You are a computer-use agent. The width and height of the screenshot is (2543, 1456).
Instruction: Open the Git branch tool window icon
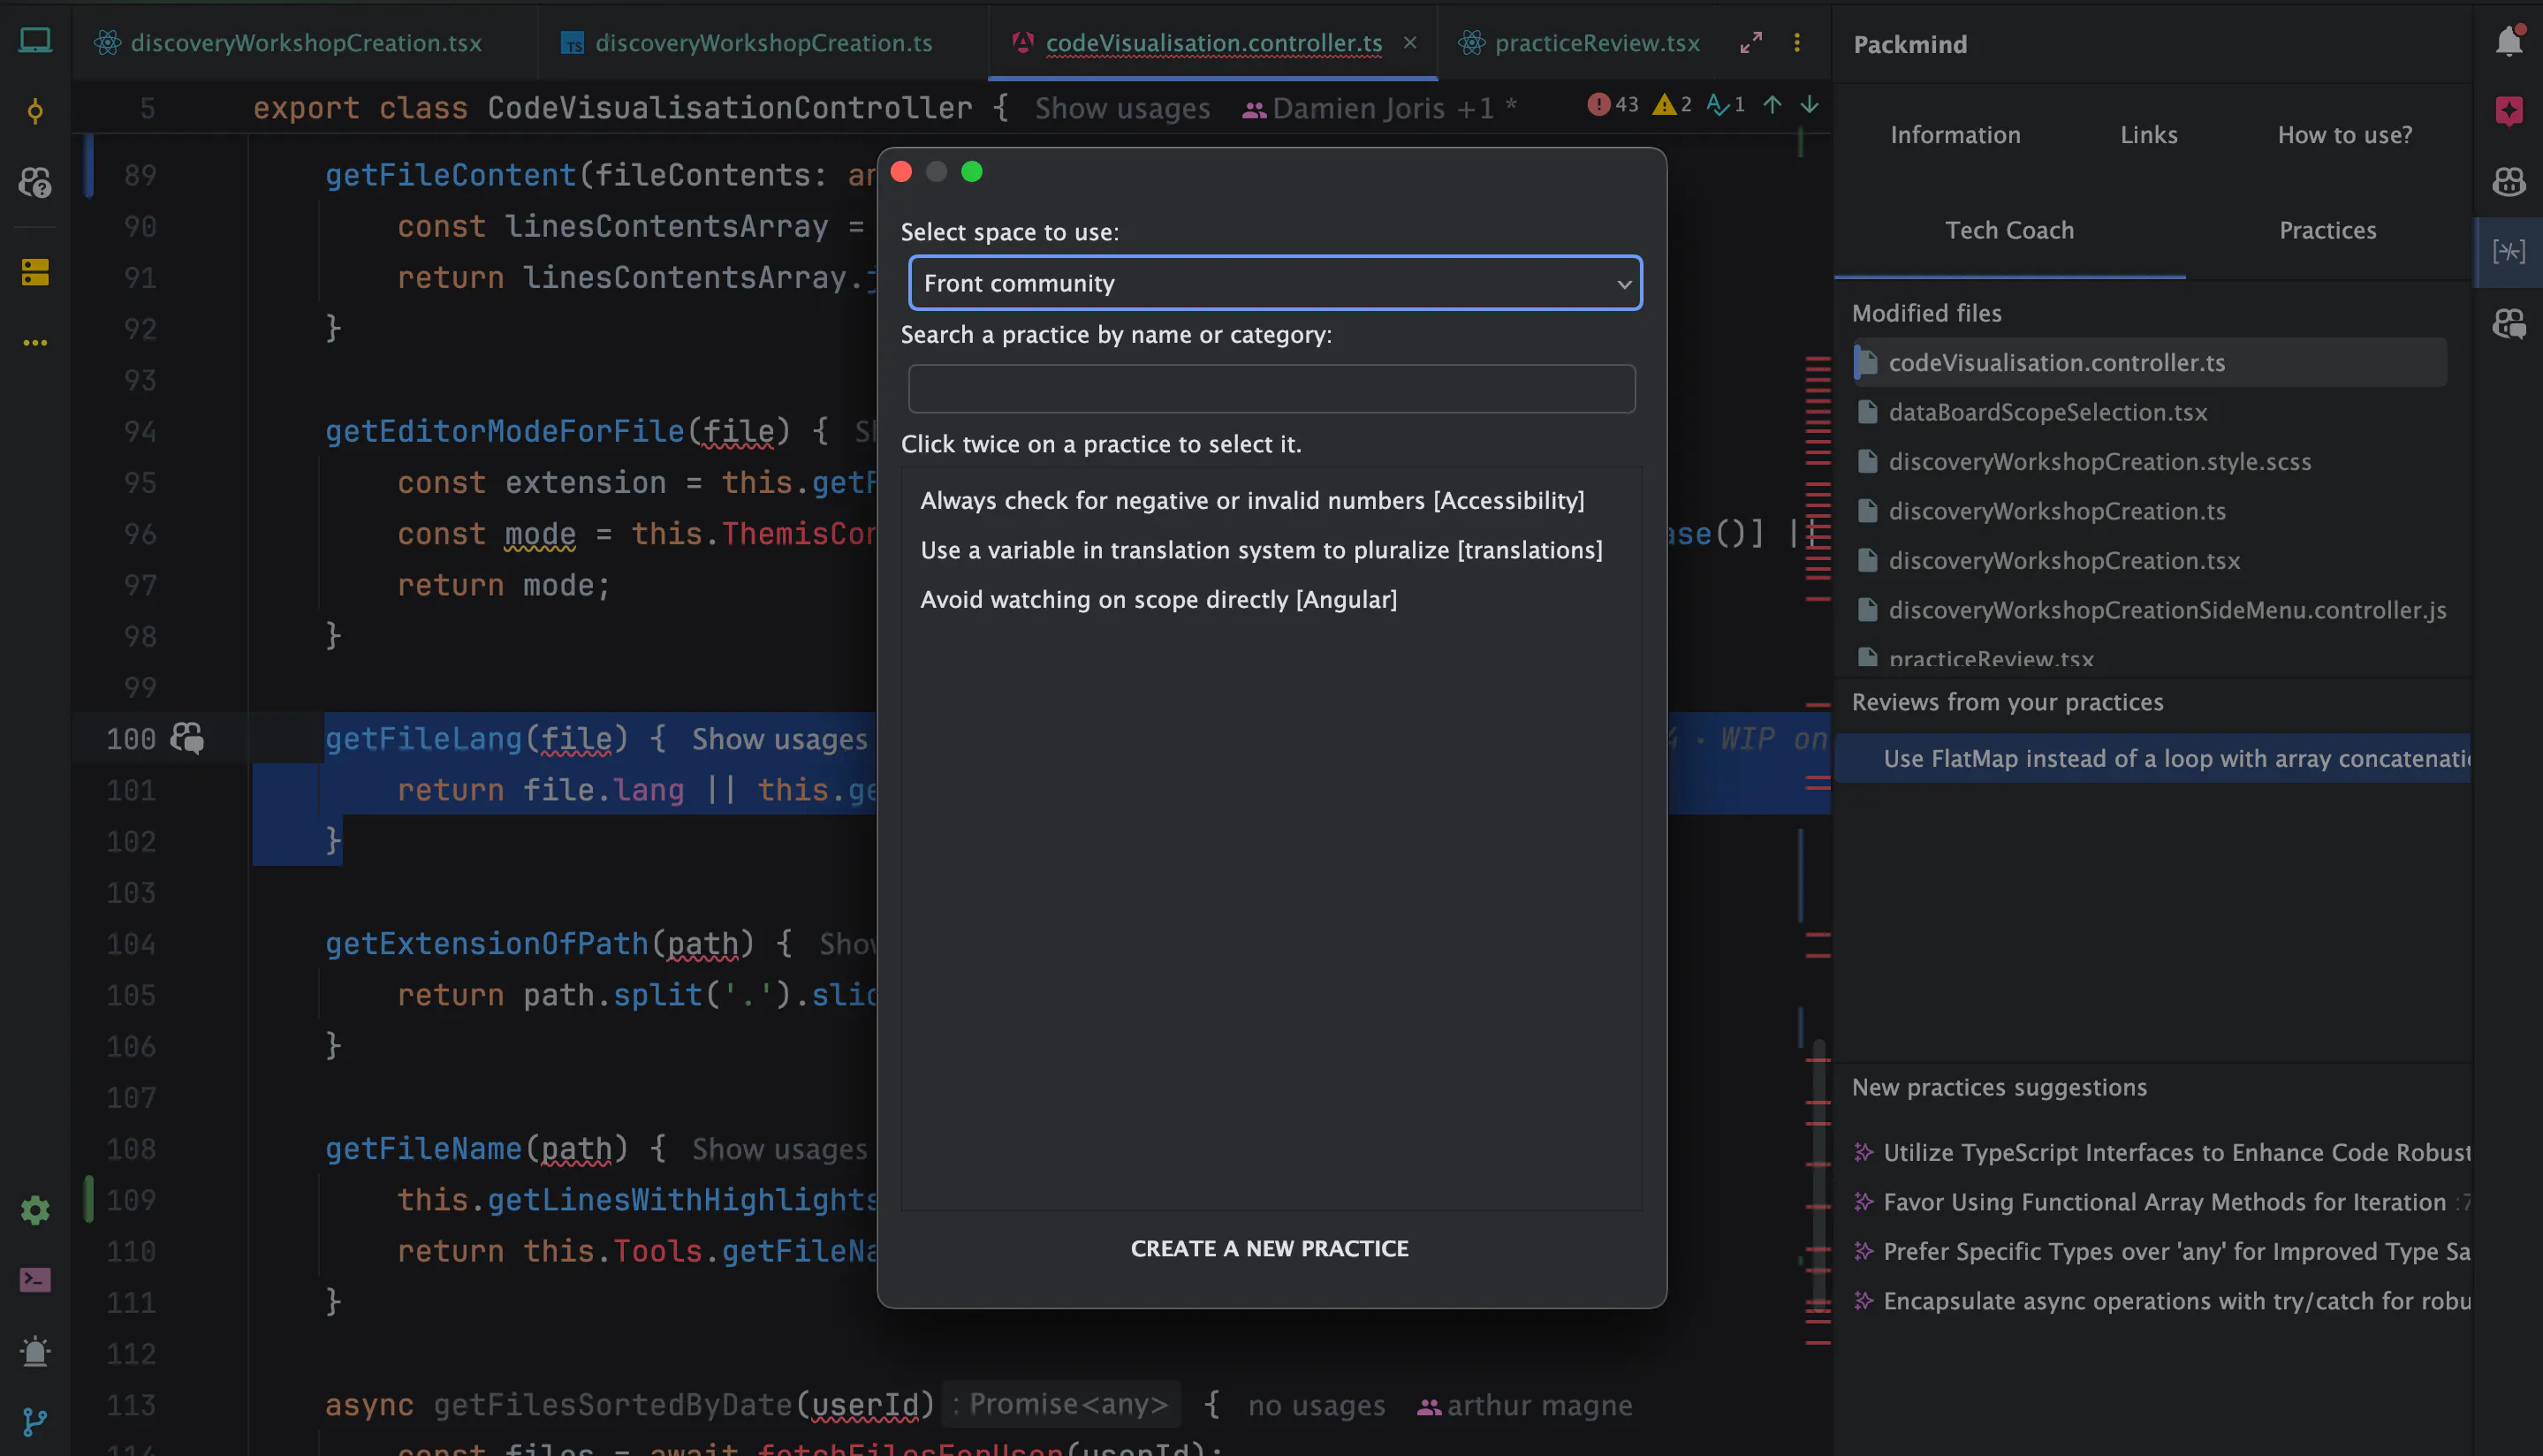click(x=35, y=1421)
